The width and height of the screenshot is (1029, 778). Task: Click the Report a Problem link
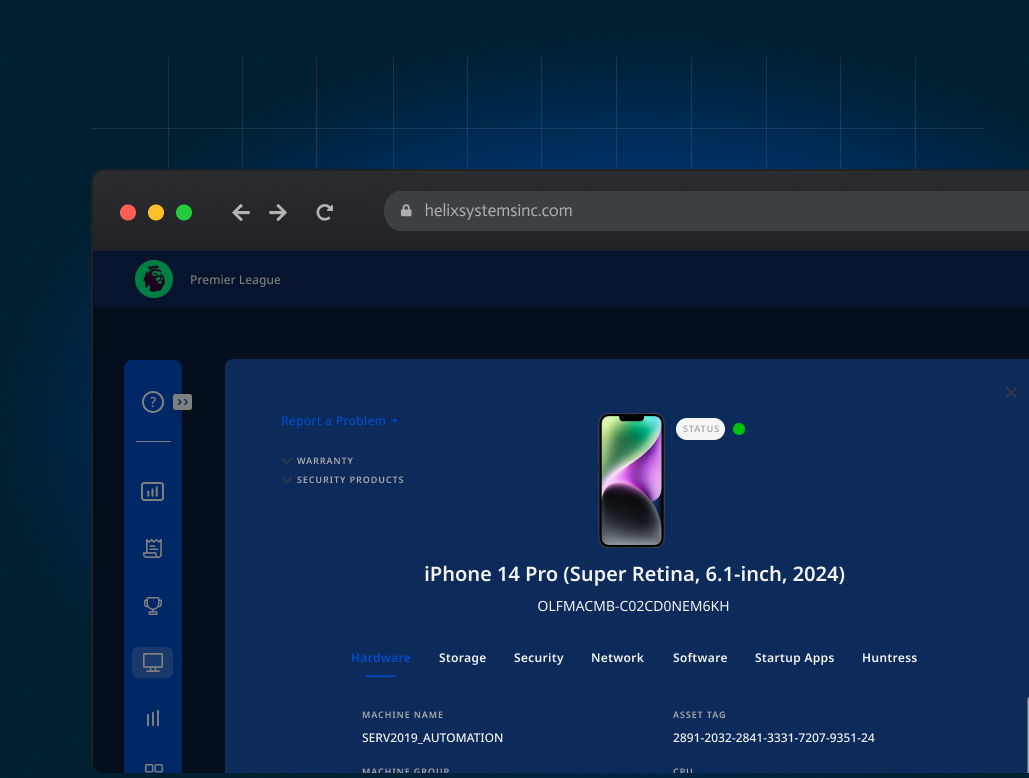pos(334,421)
